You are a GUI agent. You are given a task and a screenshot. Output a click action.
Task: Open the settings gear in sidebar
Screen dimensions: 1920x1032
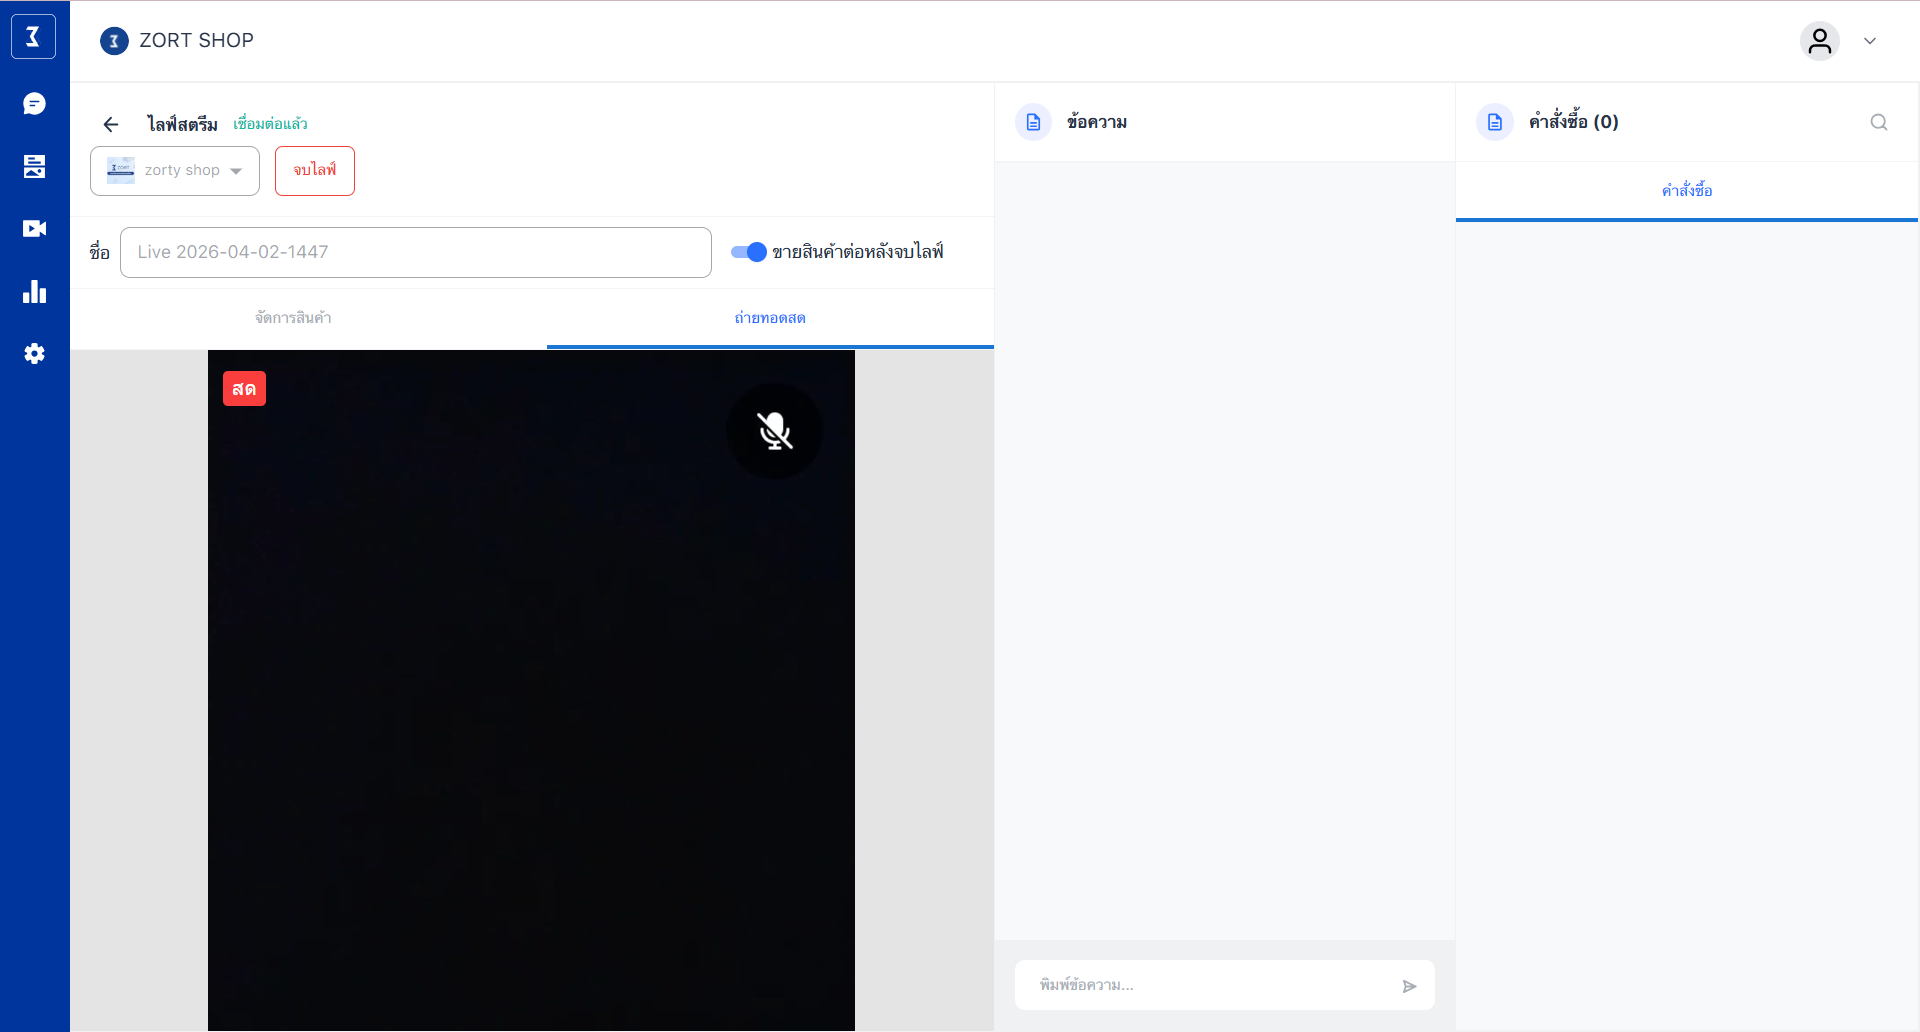point(34,354)
